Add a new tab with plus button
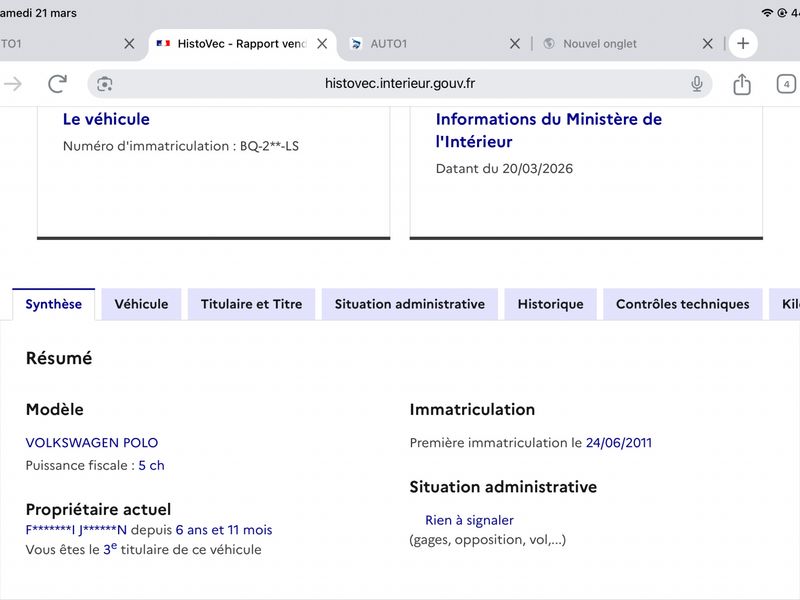 click(742, 44)
